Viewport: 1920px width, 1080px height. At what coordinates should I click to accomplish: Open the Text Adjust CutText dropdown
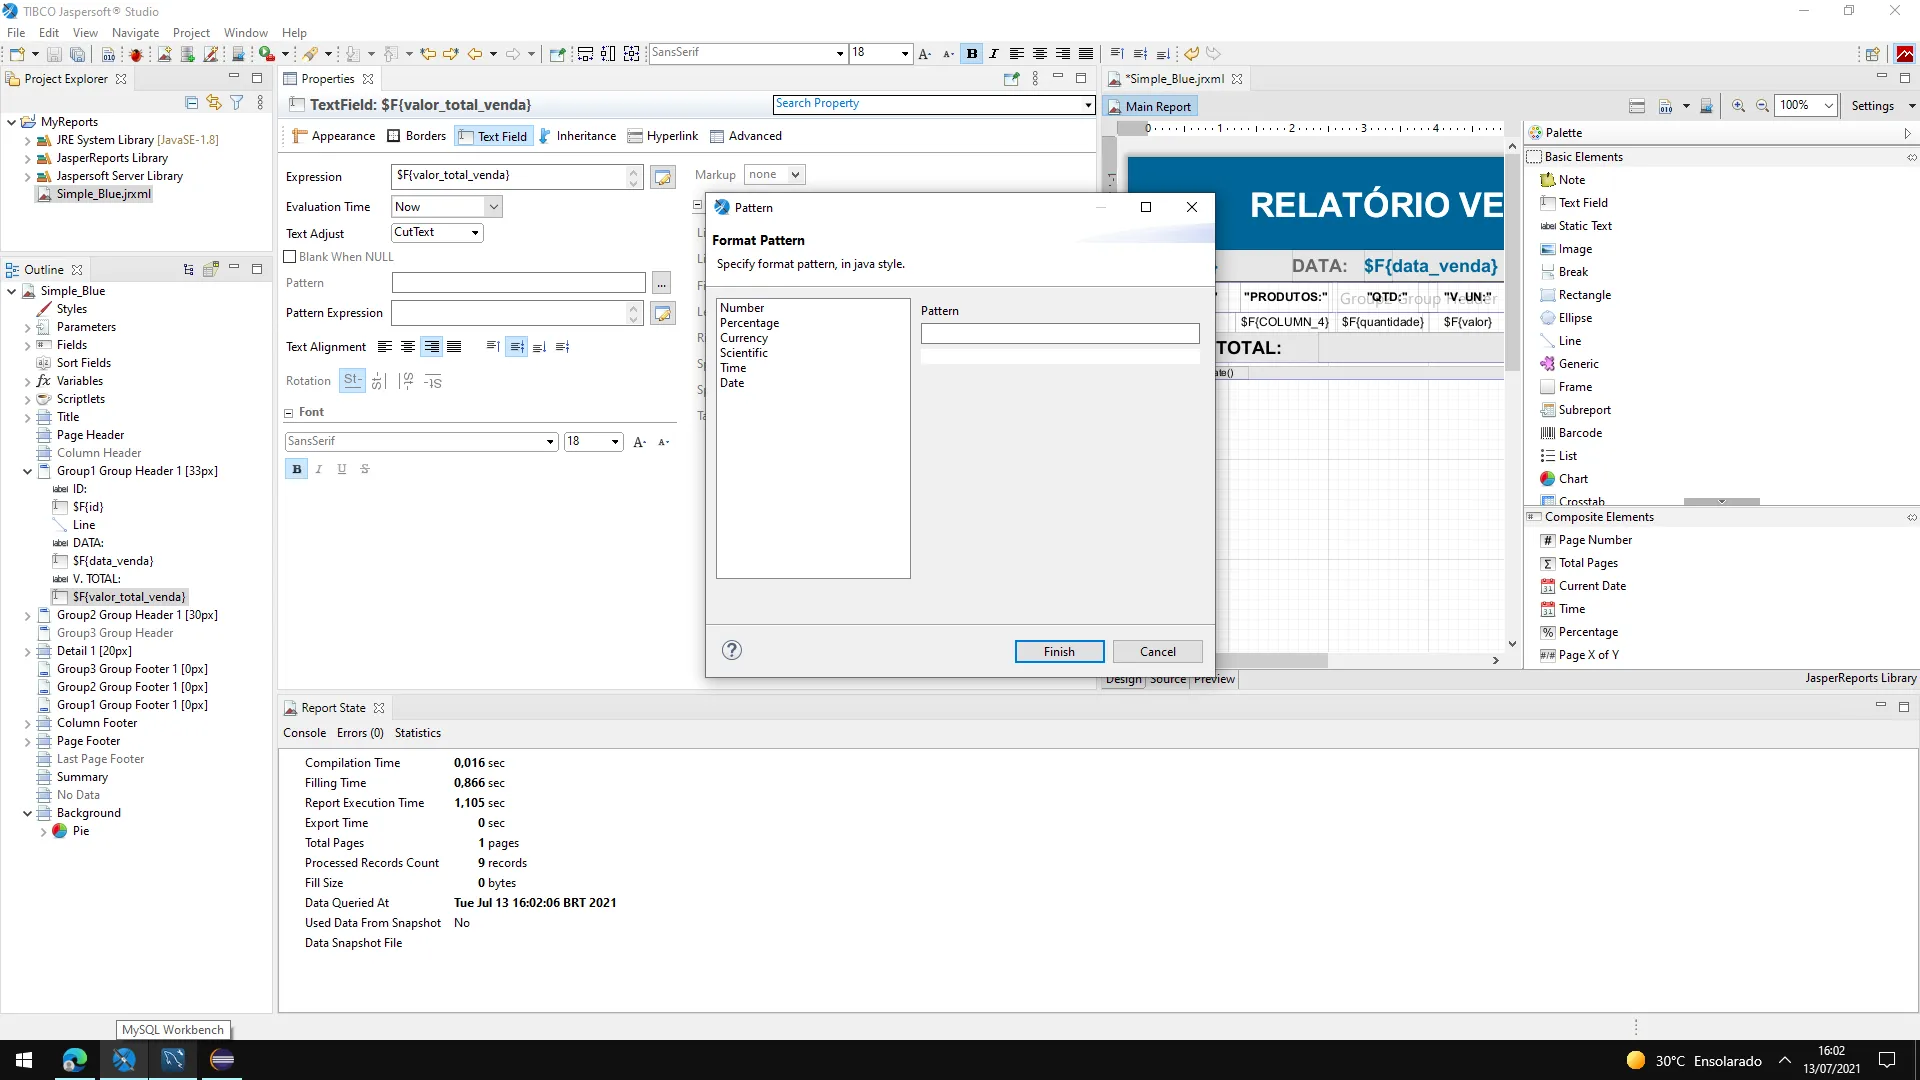tap(437, 233)
